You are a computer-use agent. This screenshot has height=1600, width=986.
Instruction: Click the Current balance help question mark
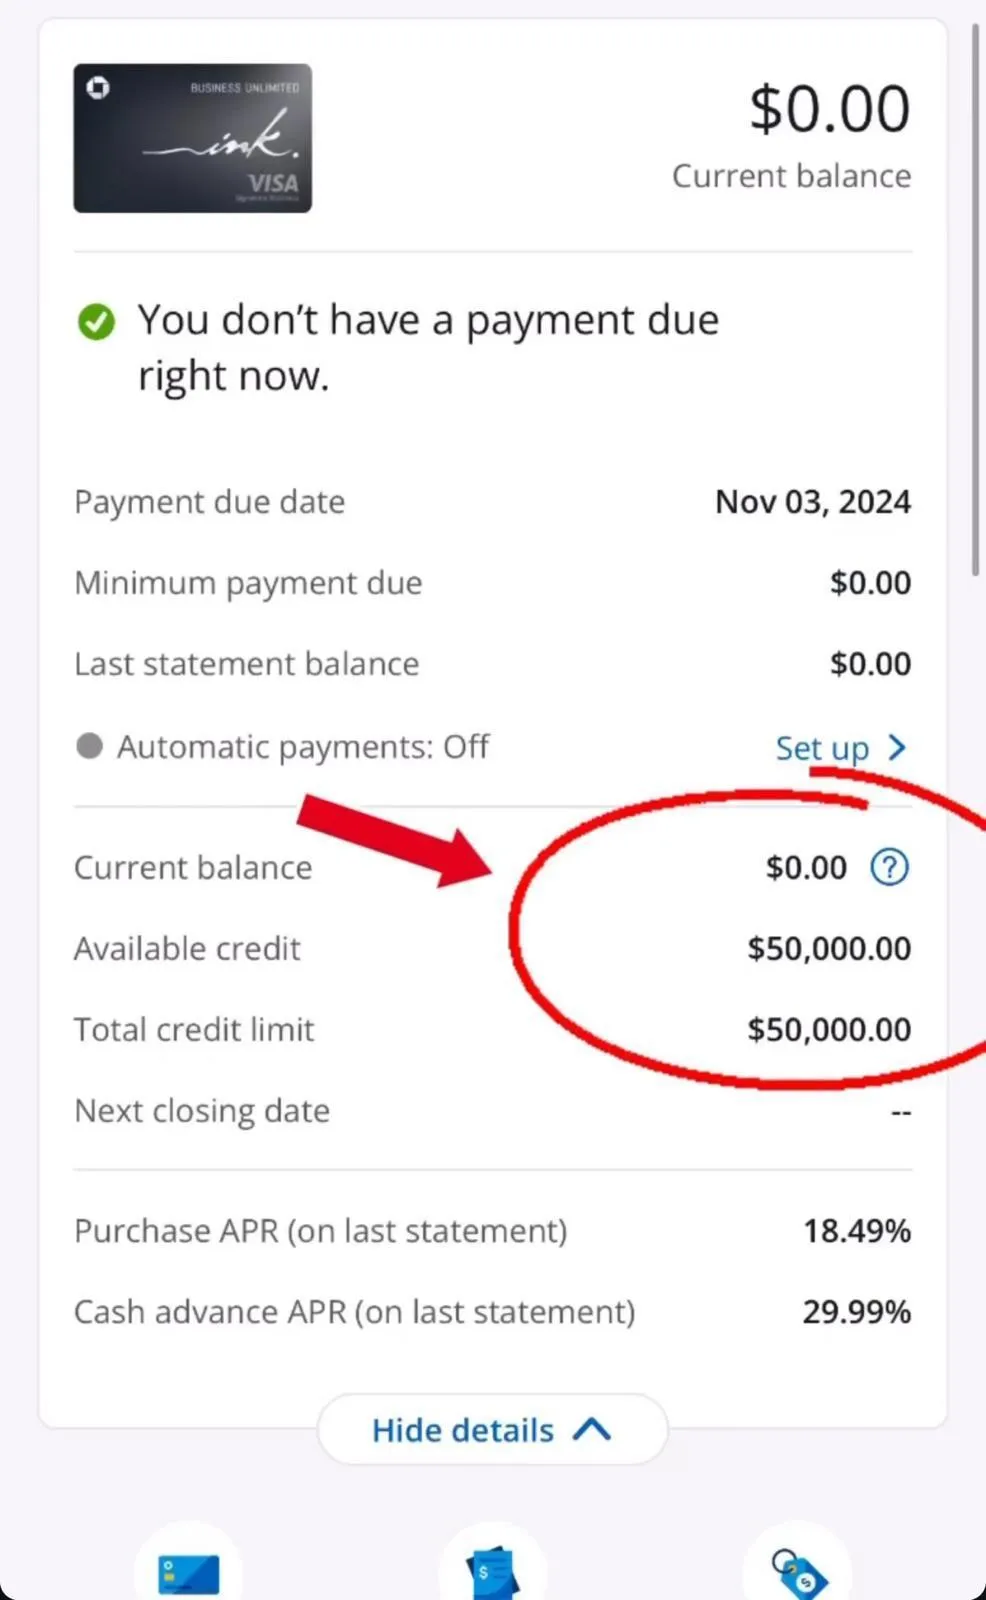[889, 867]
